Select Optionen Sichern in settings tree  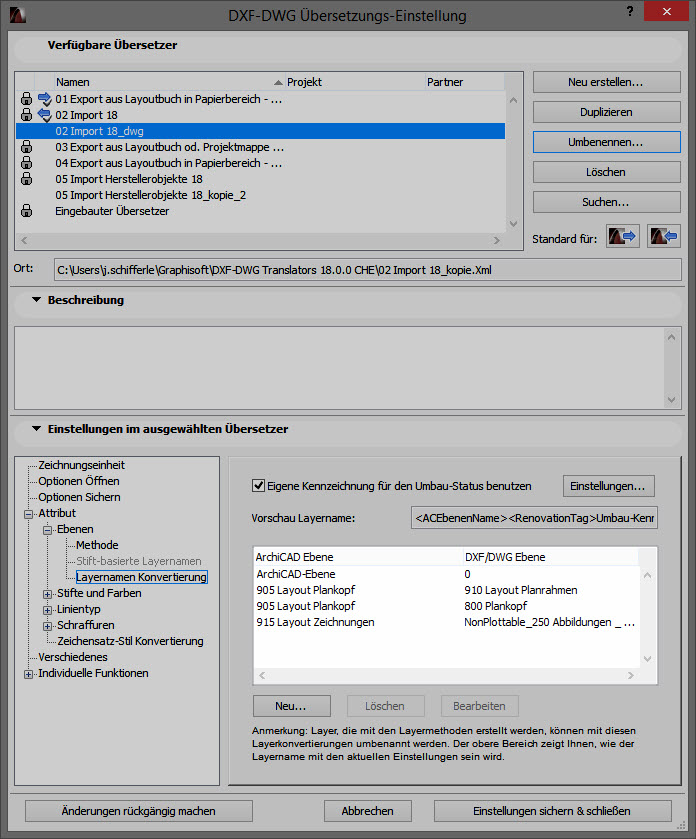pos(79,497)
